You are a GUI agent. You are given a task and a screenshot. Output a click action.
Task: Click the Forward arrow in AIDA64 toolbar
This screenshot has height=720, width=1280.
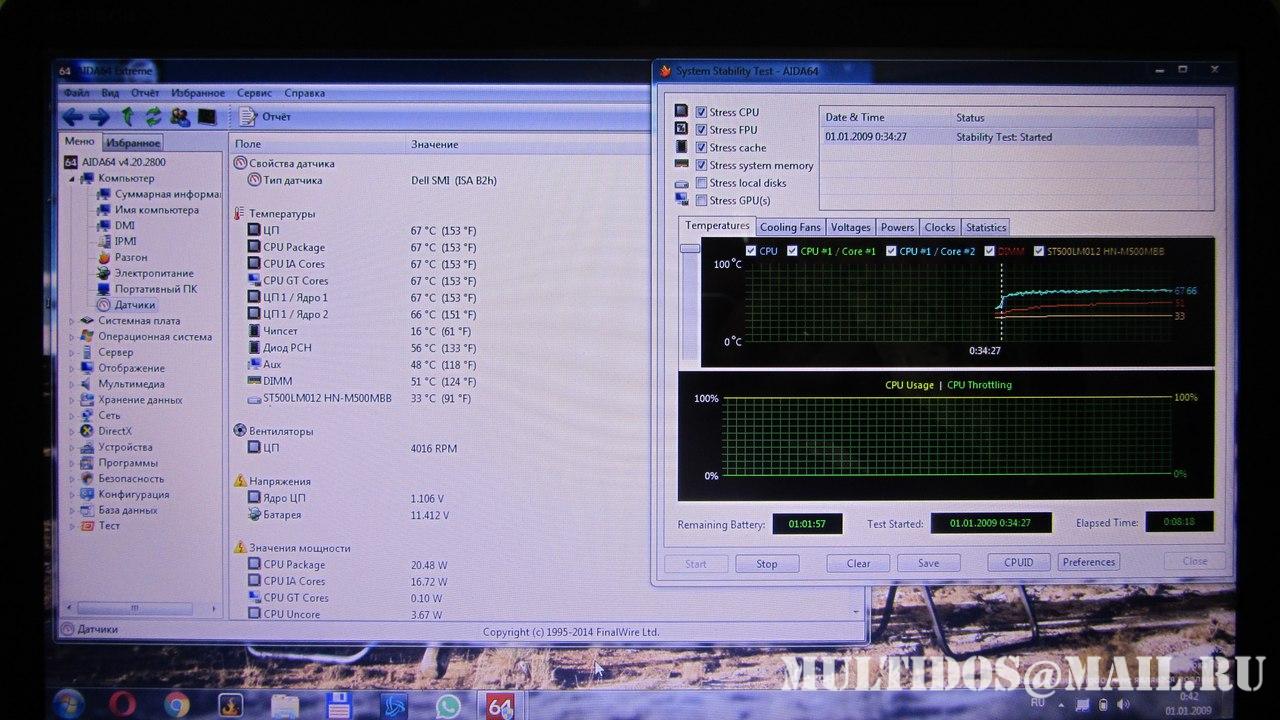coord(99,117)
